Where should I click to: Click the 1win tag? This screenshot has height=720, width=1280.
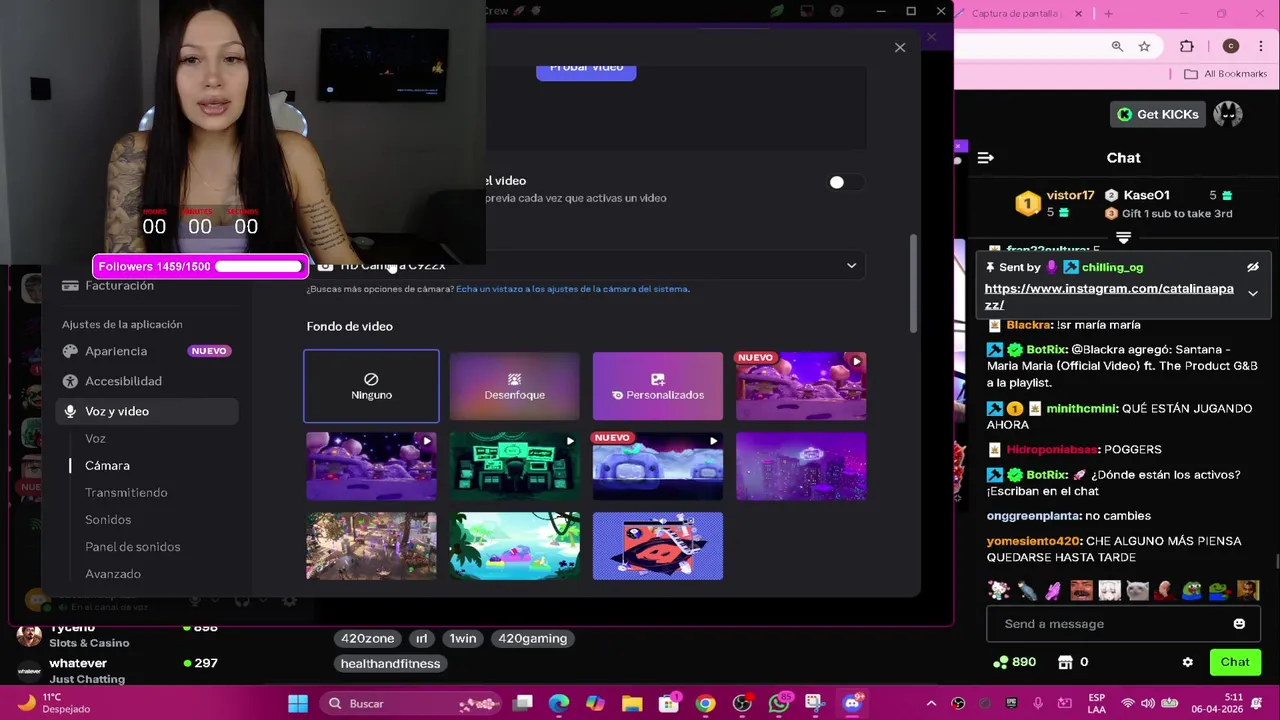[x=462, y=638]
